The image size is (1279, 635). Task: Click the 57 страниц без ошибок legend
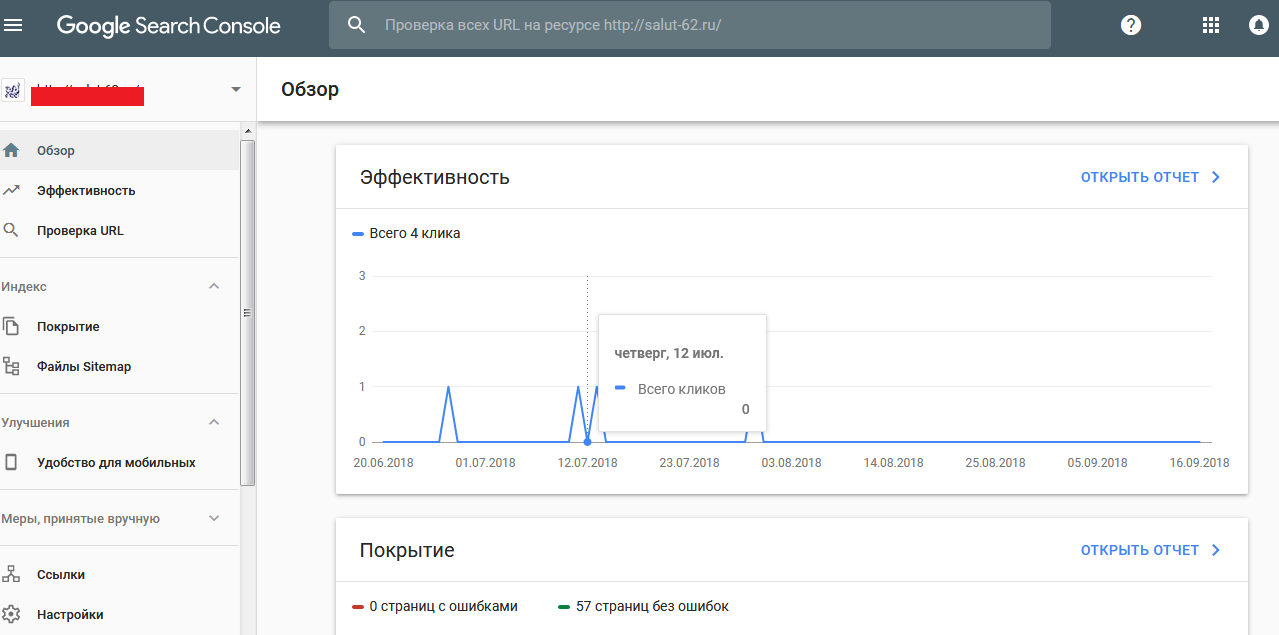click(x=643, y=606)
